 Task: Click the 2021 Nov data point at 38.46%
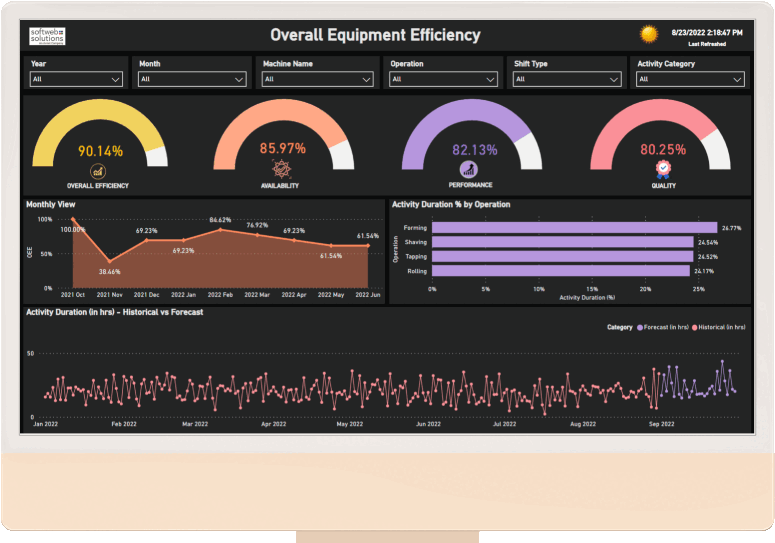pyautogui.click(x=110, y=261)
